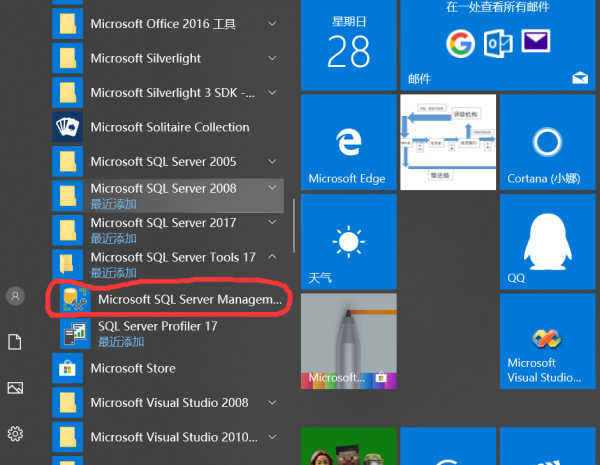The image size is (600, 465).
Task: Open the Cortana tile
Action: click(546, 142)
